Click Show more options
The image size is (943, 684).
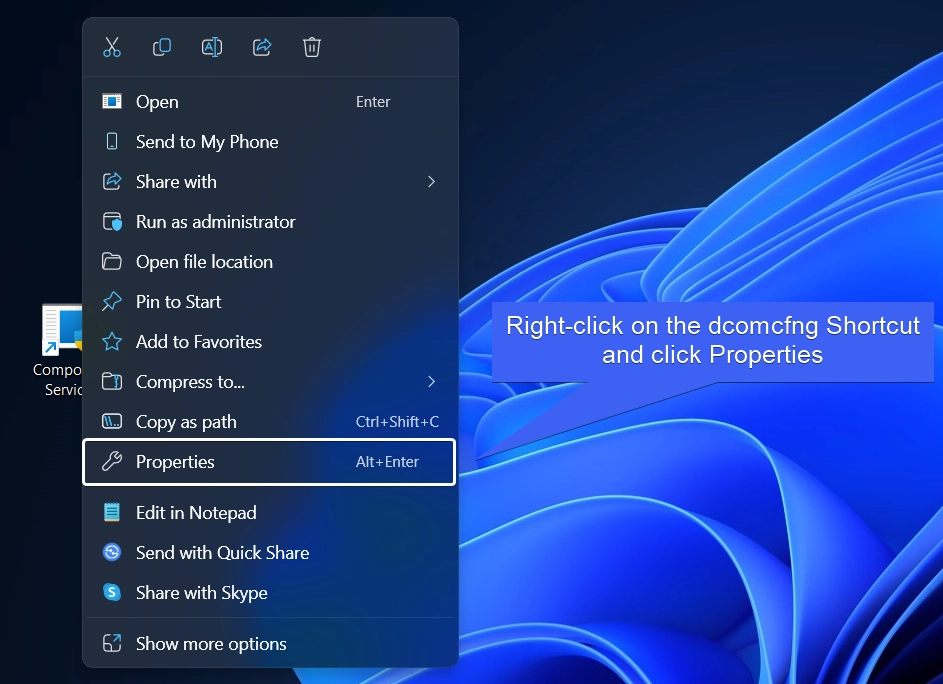coord(270,644)
